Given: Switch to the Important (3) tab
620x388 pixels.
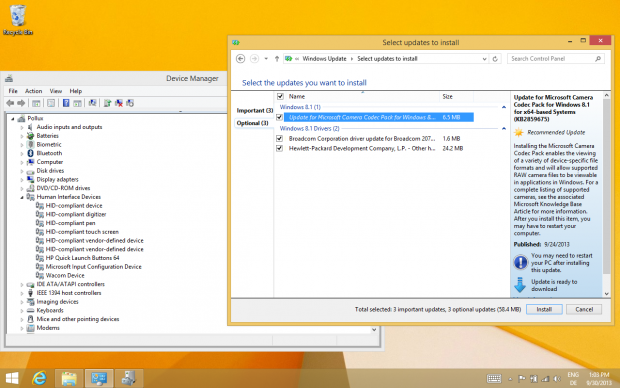Looking at the screenshot, I should 255,110.
